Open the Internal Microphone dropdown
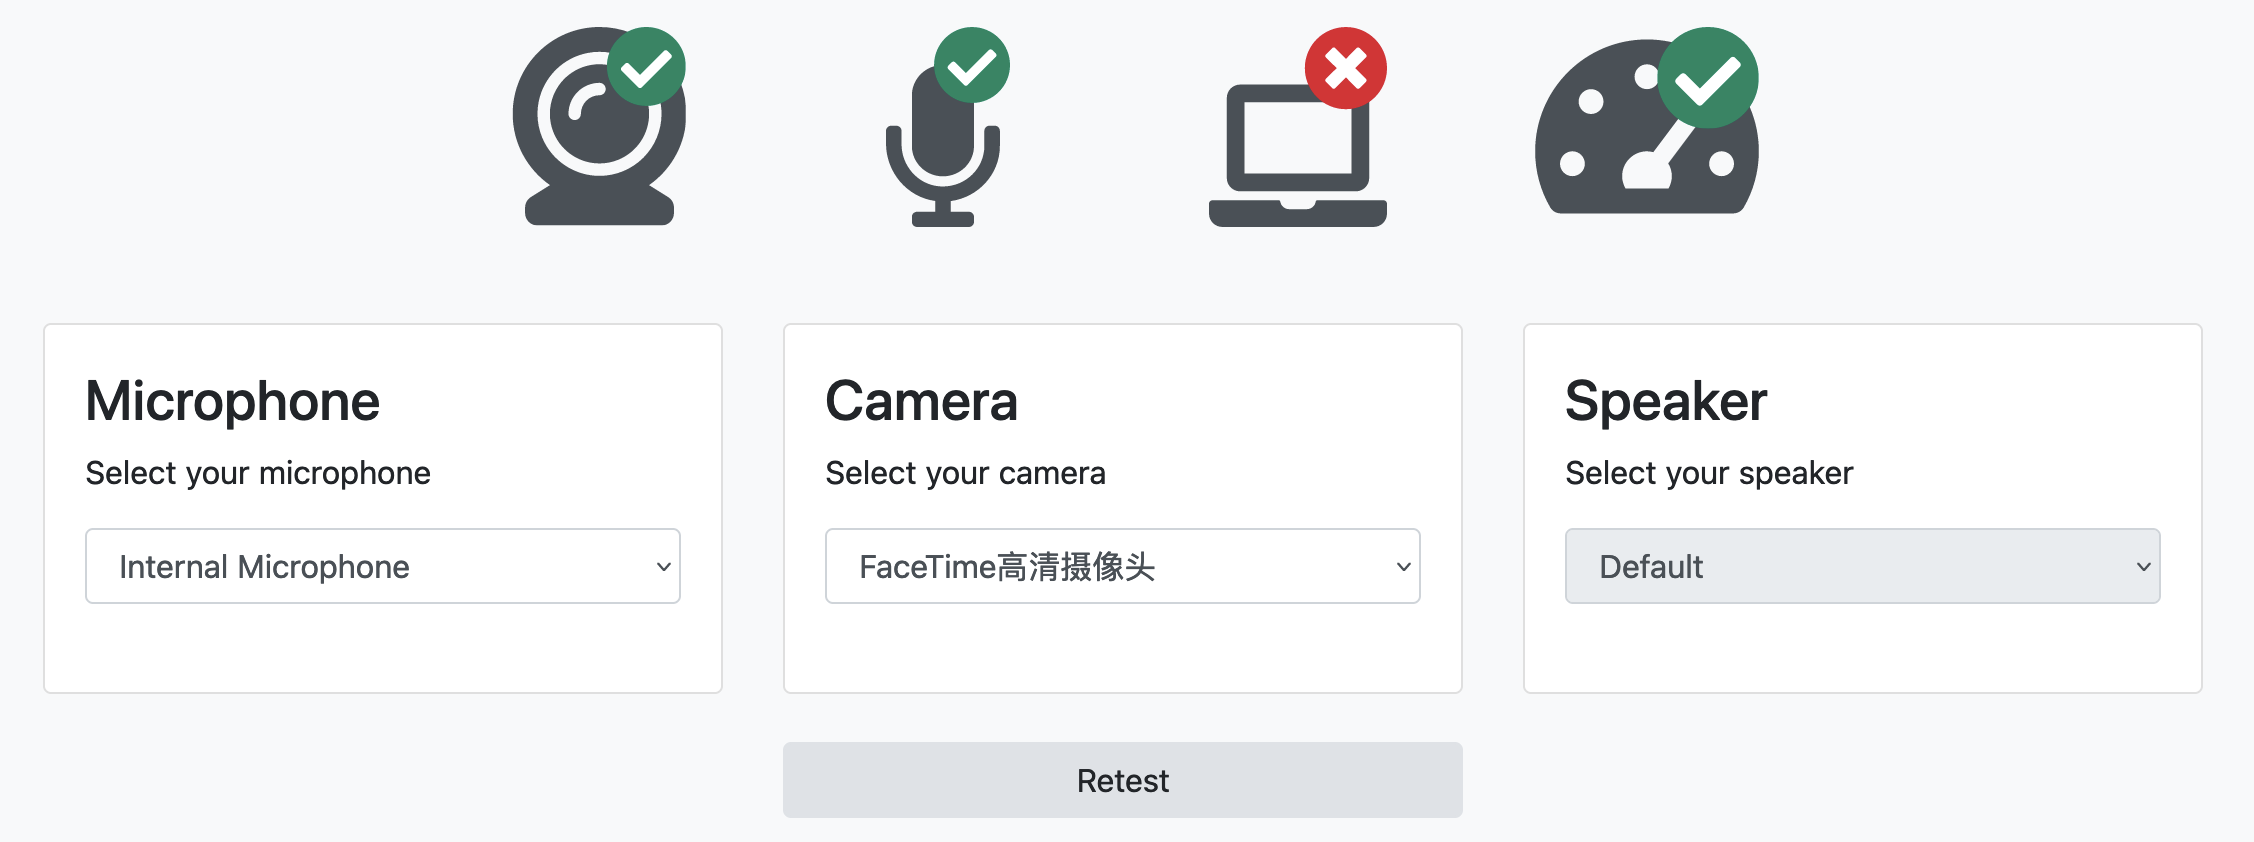Screen dimensions: 2254x842 coord(382,566)
